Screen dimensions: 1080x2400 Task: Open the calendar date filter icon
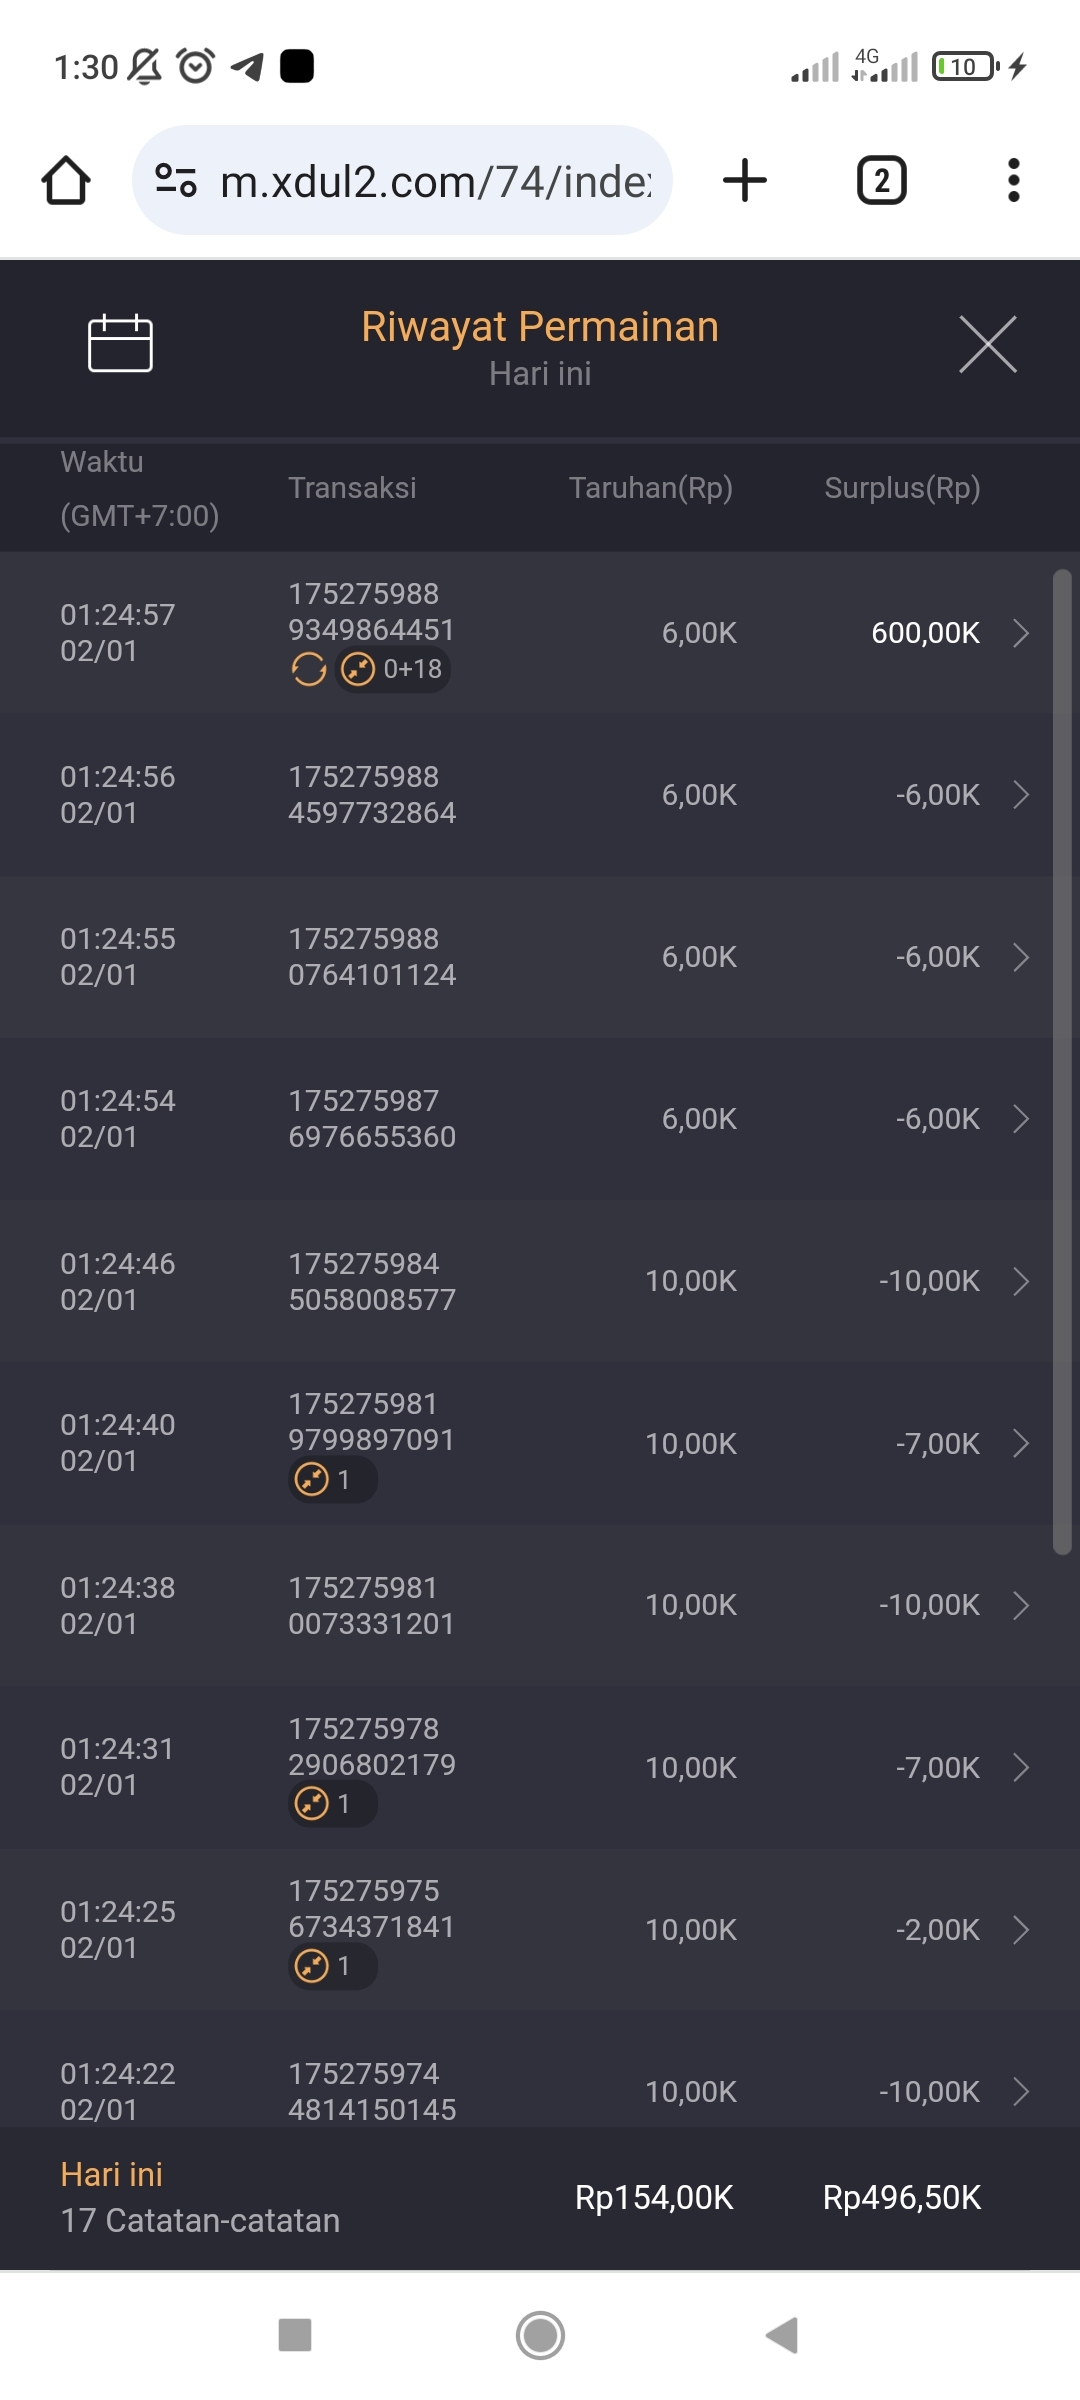click(120, 343)
